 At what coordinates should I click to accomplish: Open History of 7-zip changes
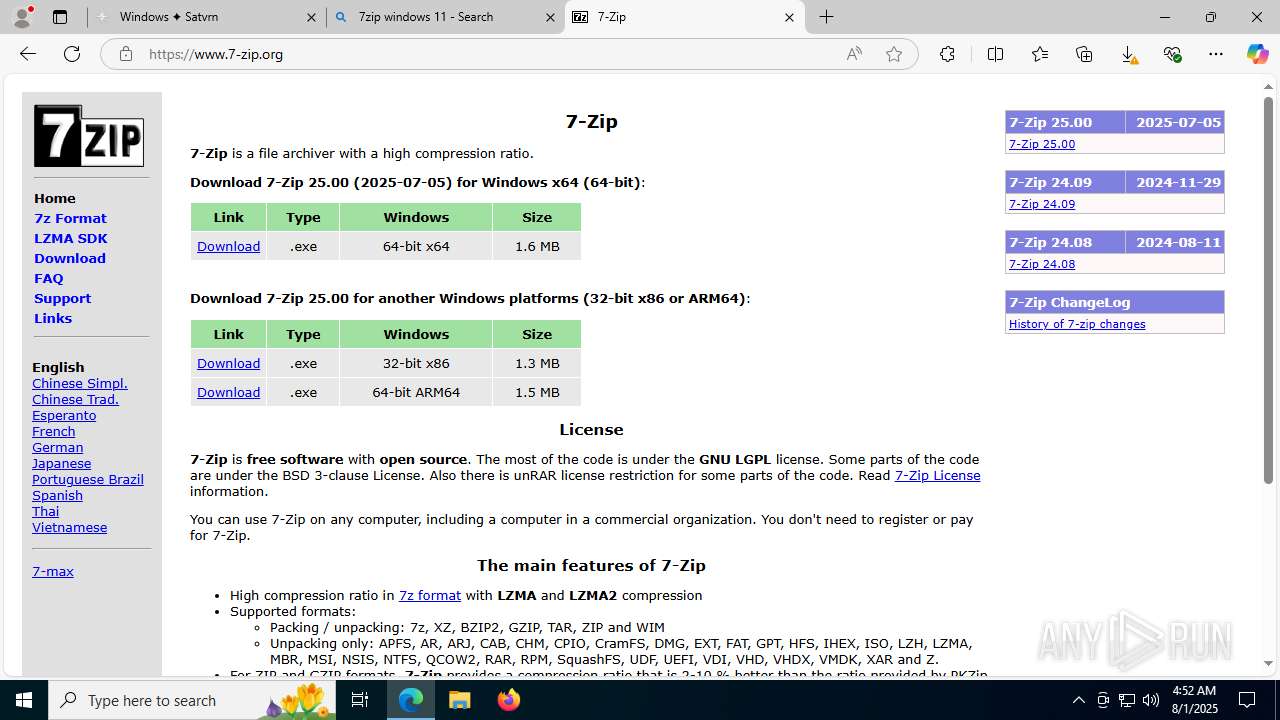click(x=1077, y=324)
